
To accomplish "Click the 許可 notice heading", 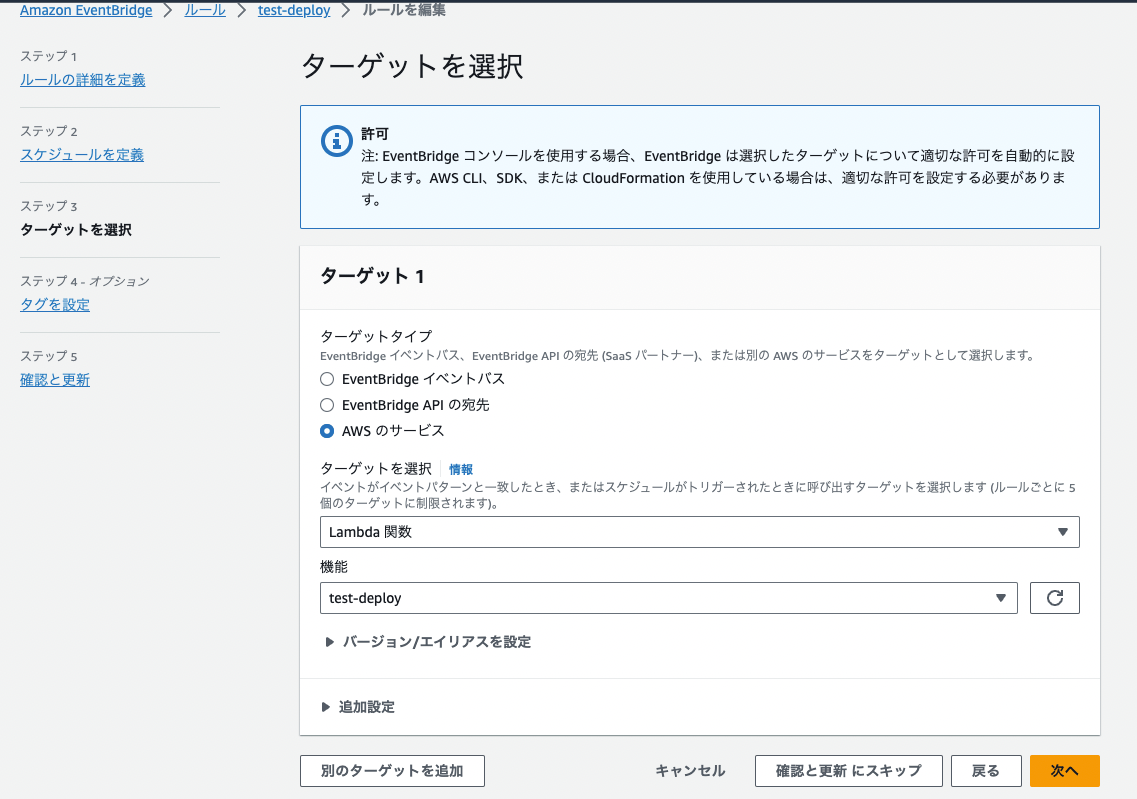I will coord(375,134).
